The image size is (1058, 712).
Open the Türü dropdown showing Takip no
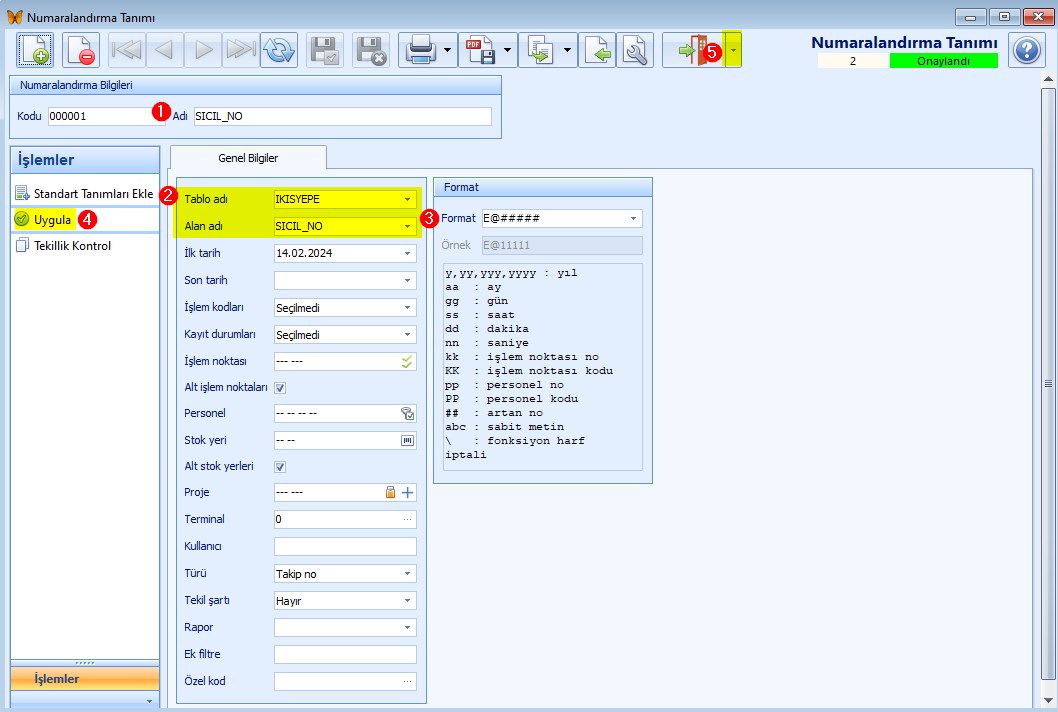coord(407,573)
